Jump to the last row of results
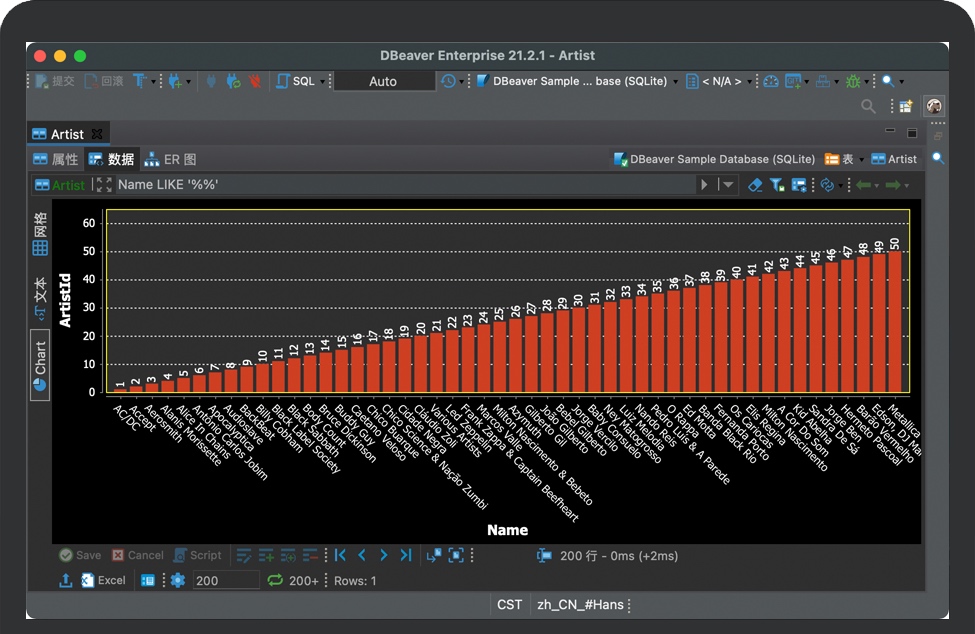This screenshot has height=634, width=975. (405, 555)
